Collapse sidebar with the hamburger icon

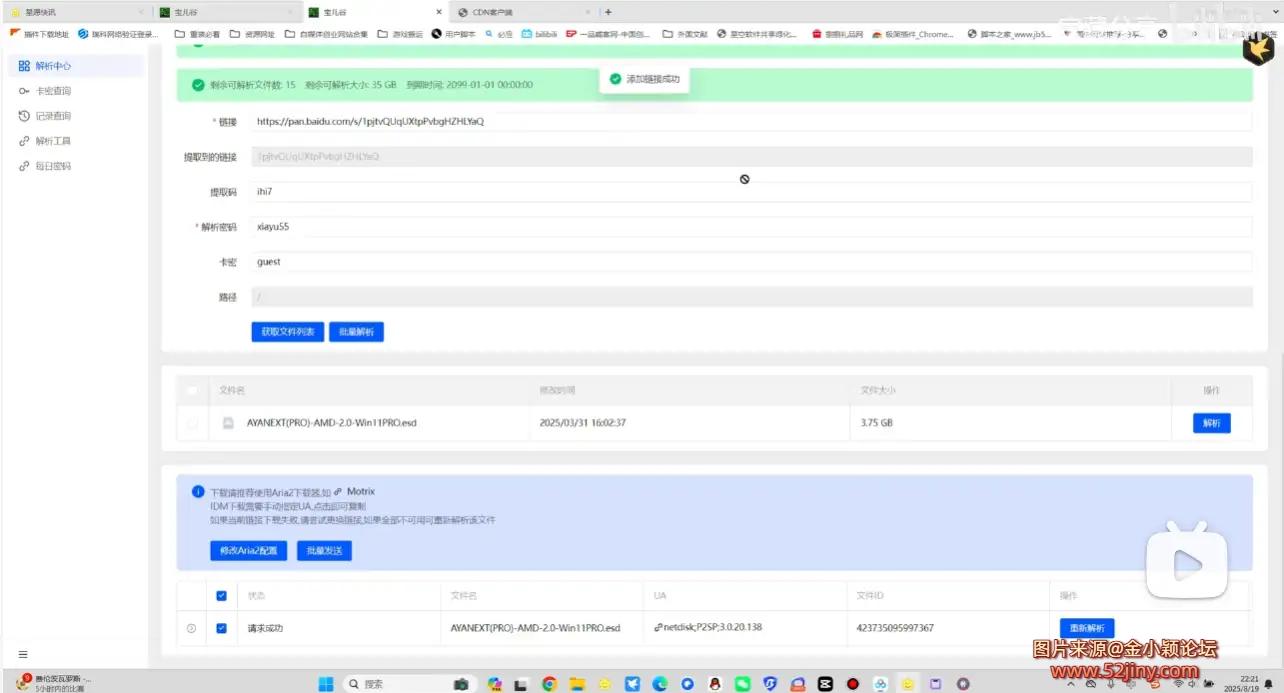click(23, 654)
